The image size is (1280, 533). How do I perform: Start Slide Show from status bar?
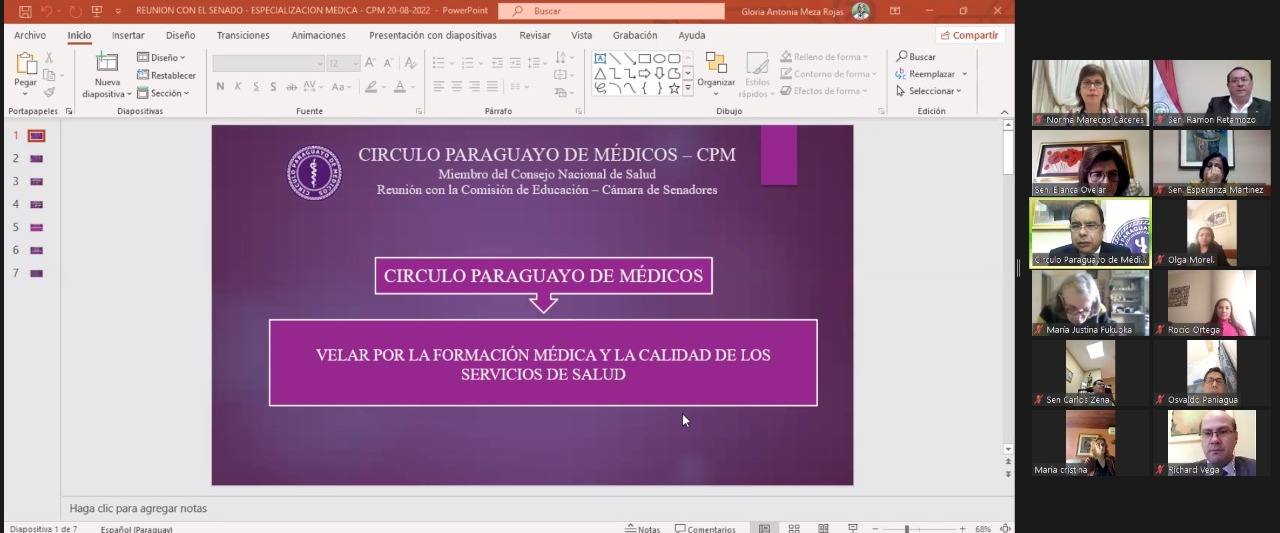[853, 528]
